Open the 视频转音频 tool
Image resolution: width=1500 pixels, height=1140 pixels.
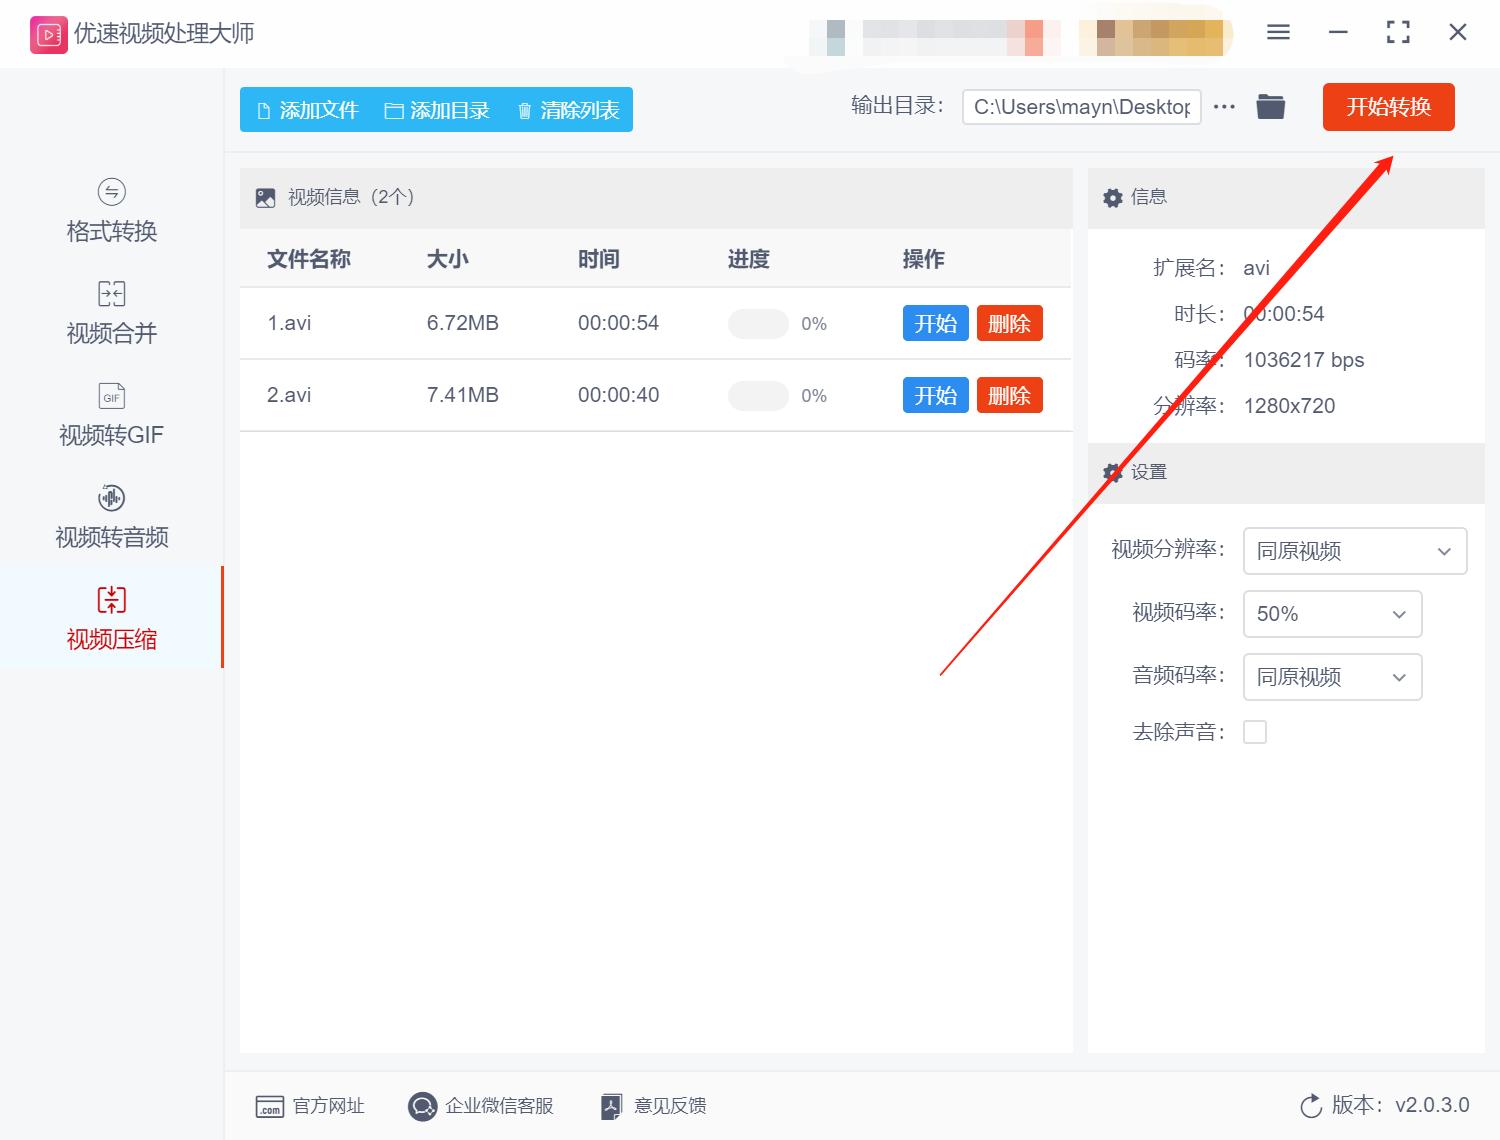coord(110,516)
